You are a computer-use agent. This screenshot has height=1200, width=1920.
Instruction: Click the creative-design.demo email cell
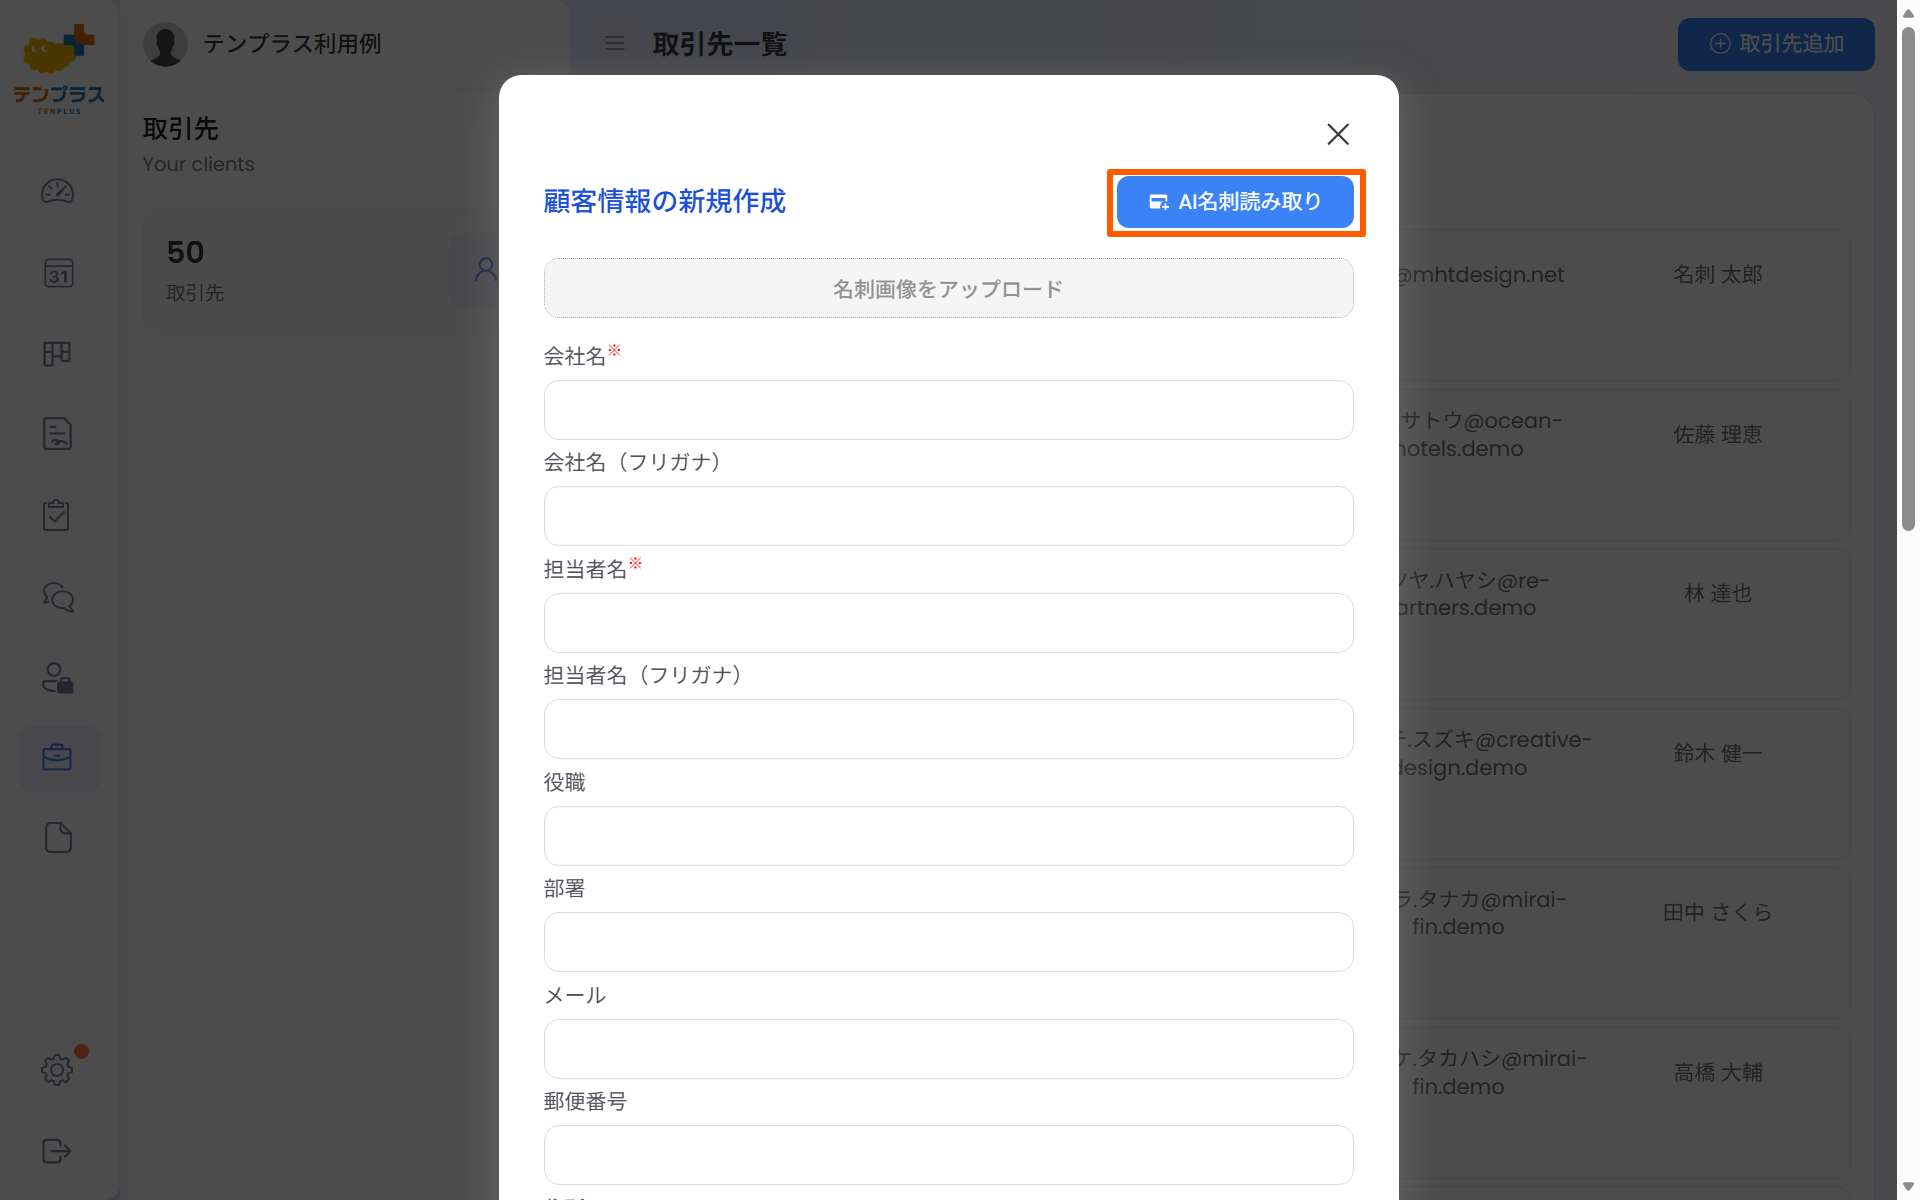(1495, 754)
